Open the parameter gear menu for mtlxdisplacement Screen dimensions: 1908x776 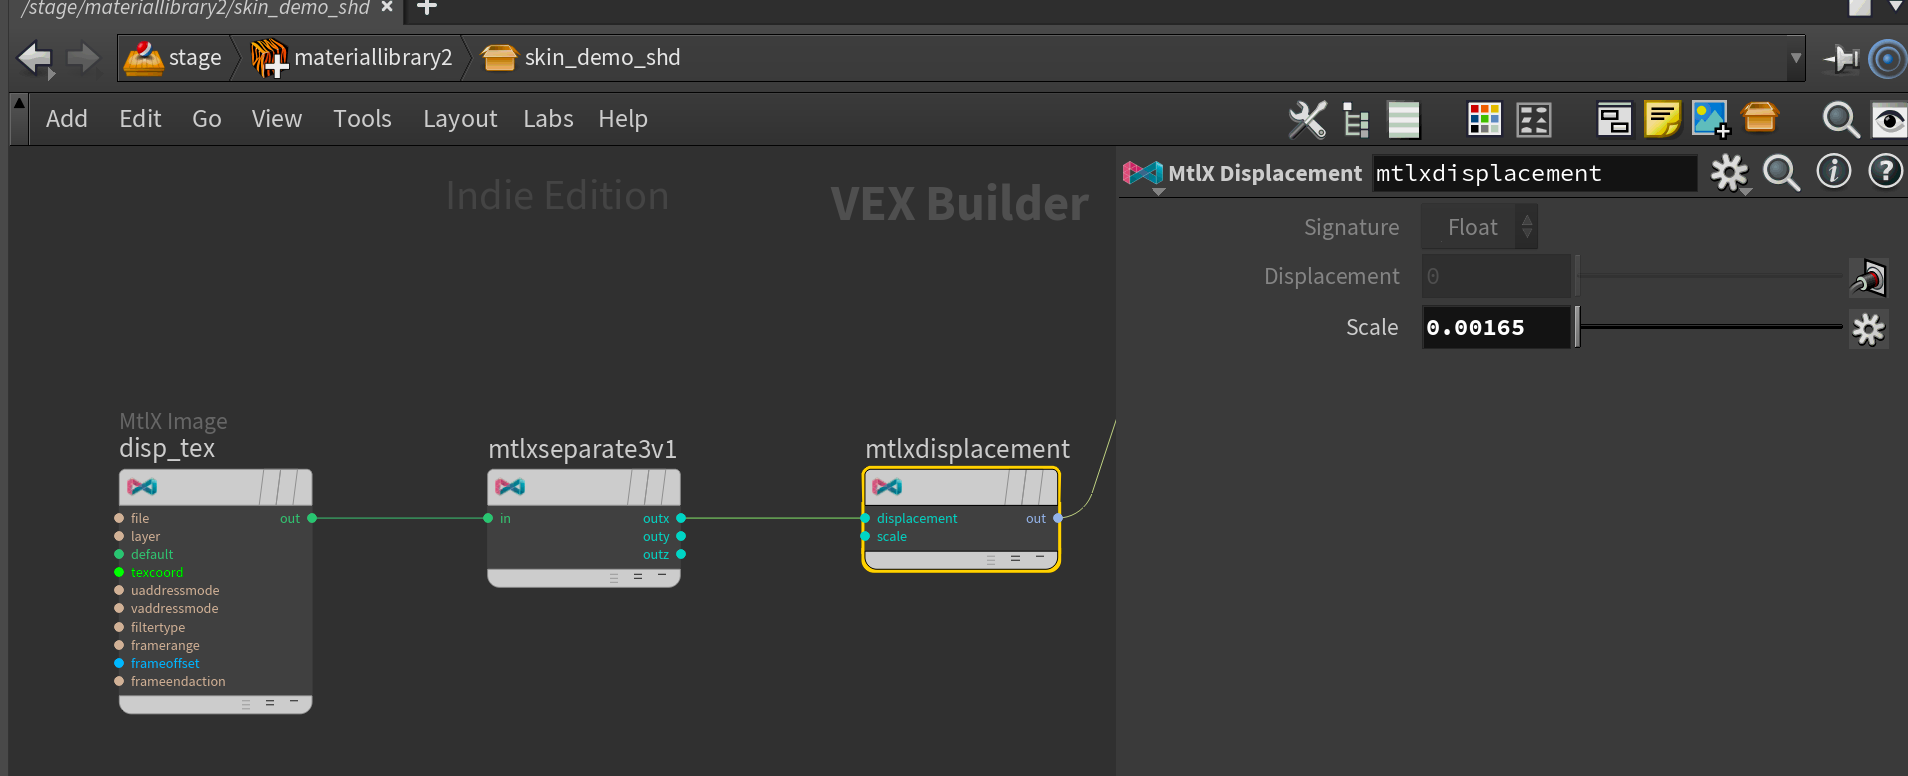tap(1730, 174)
